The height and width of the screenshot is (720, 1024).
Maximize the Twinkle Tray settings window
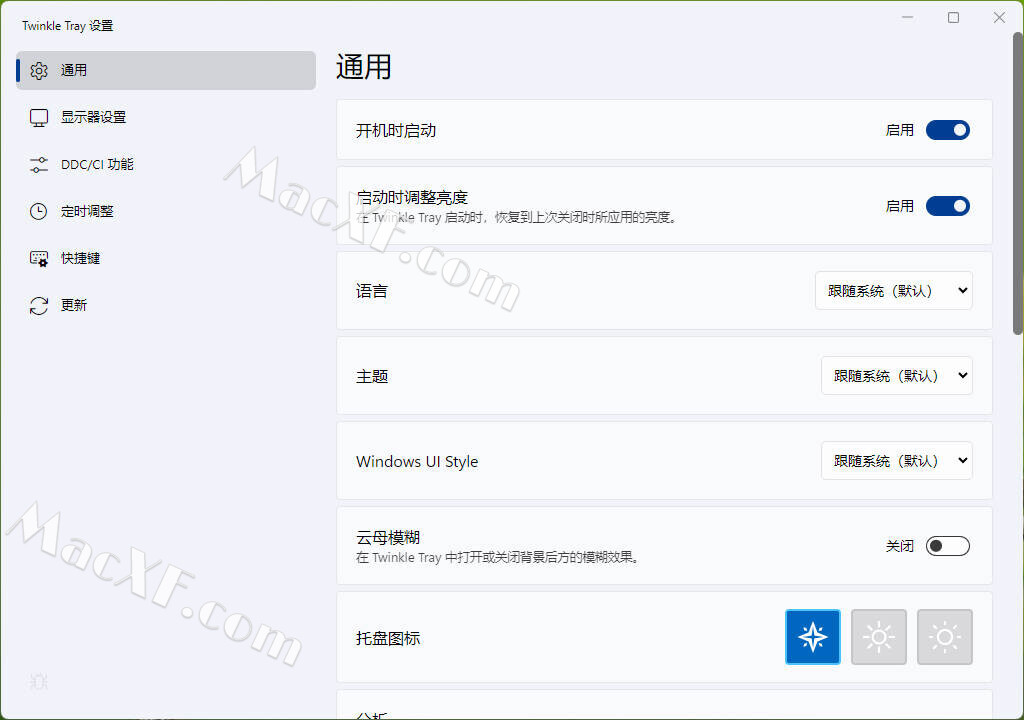point(953,18)
